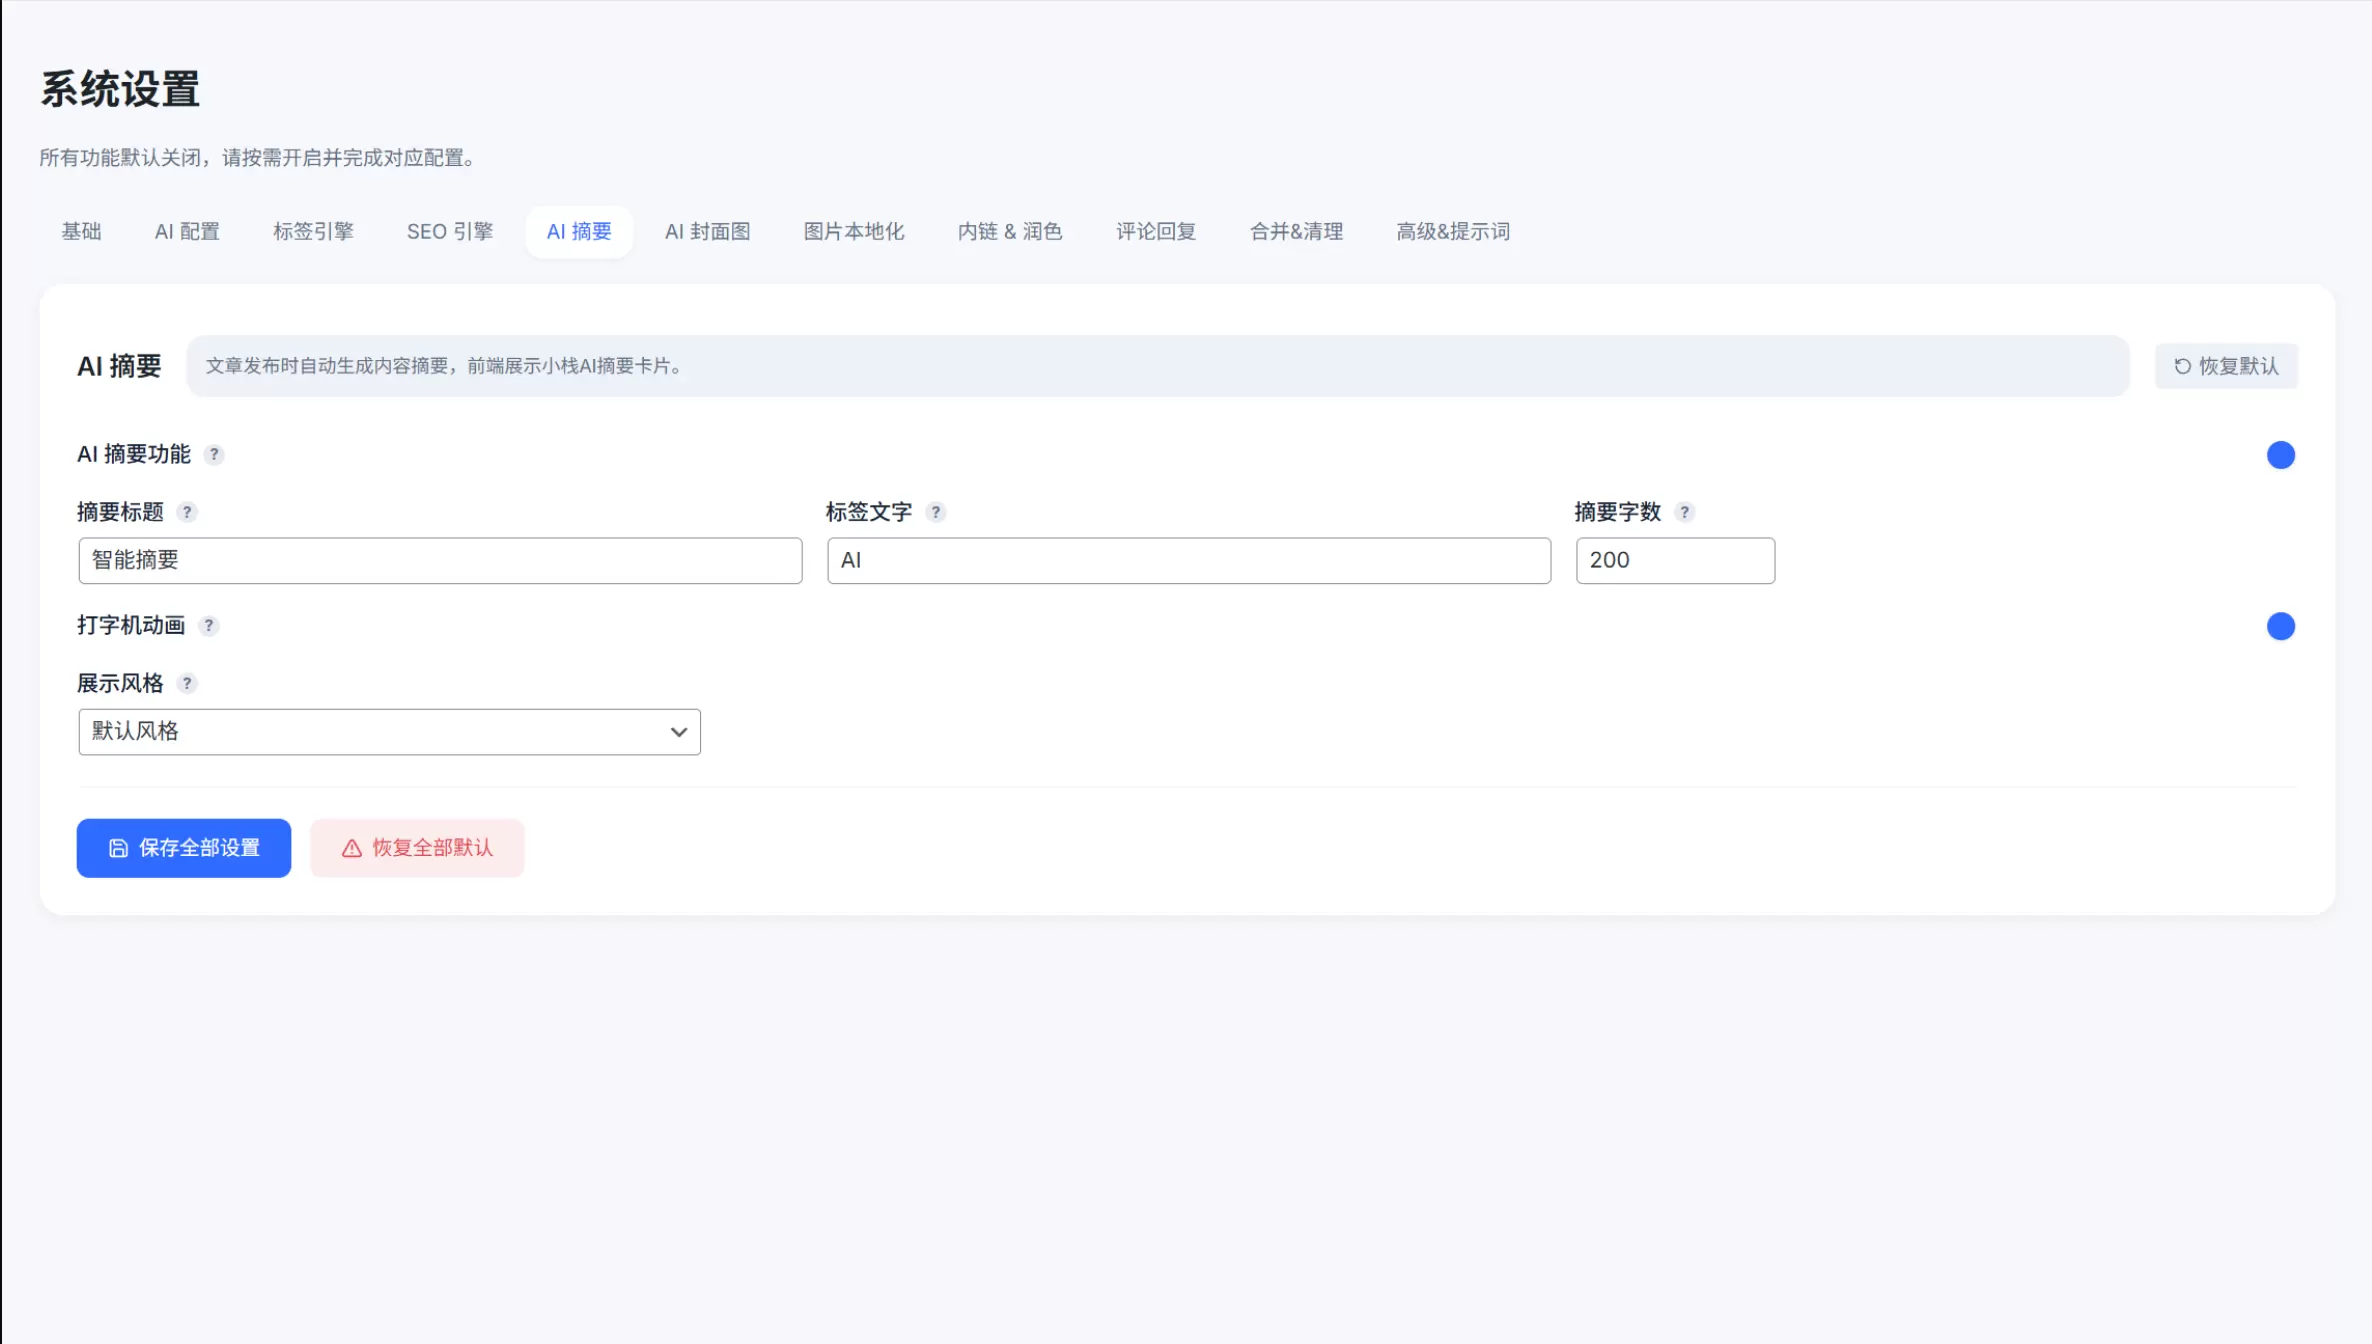Viewport: 2372px width, 1344px height.
Task: Open the 评论回复 tab
Action: 1156,232
